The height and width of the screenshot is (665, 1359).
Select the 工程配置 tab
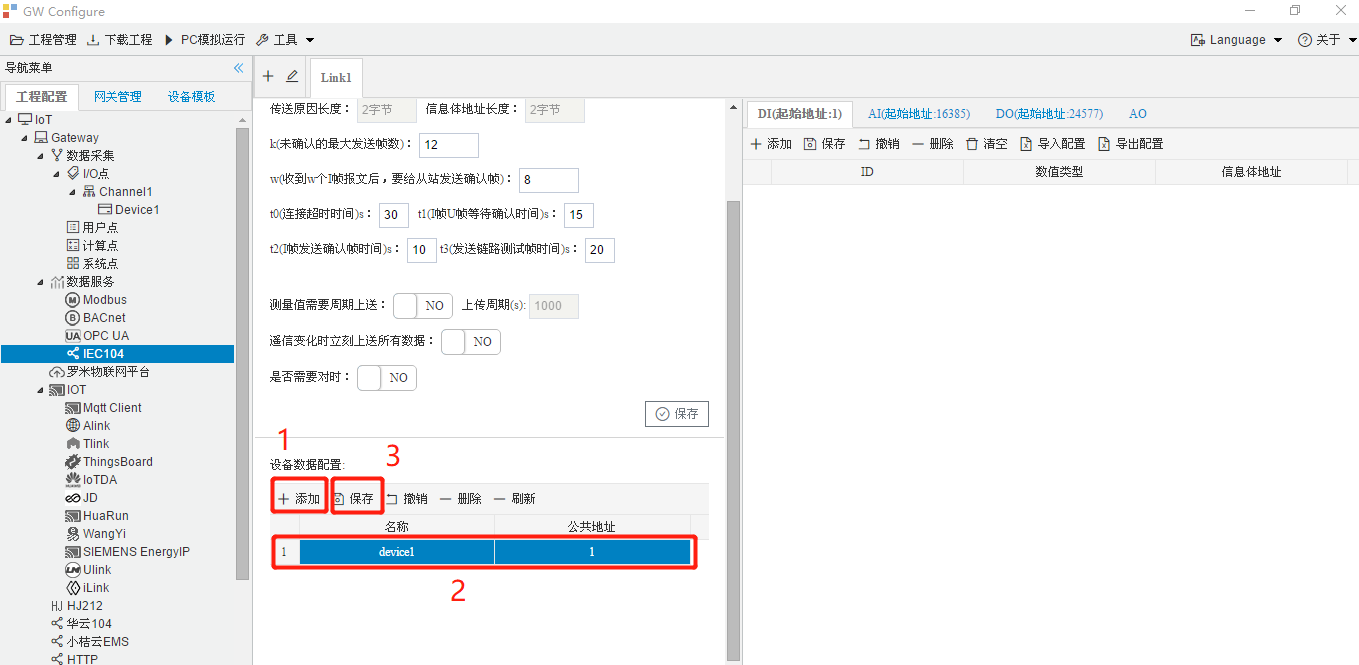pyautogui.click(x=42, y=97)
